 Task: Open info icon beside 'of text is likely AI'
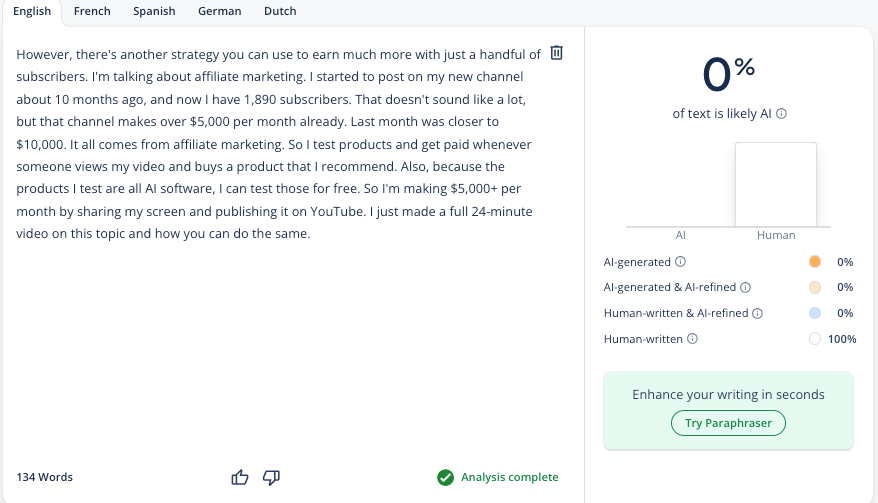[782, 114]
